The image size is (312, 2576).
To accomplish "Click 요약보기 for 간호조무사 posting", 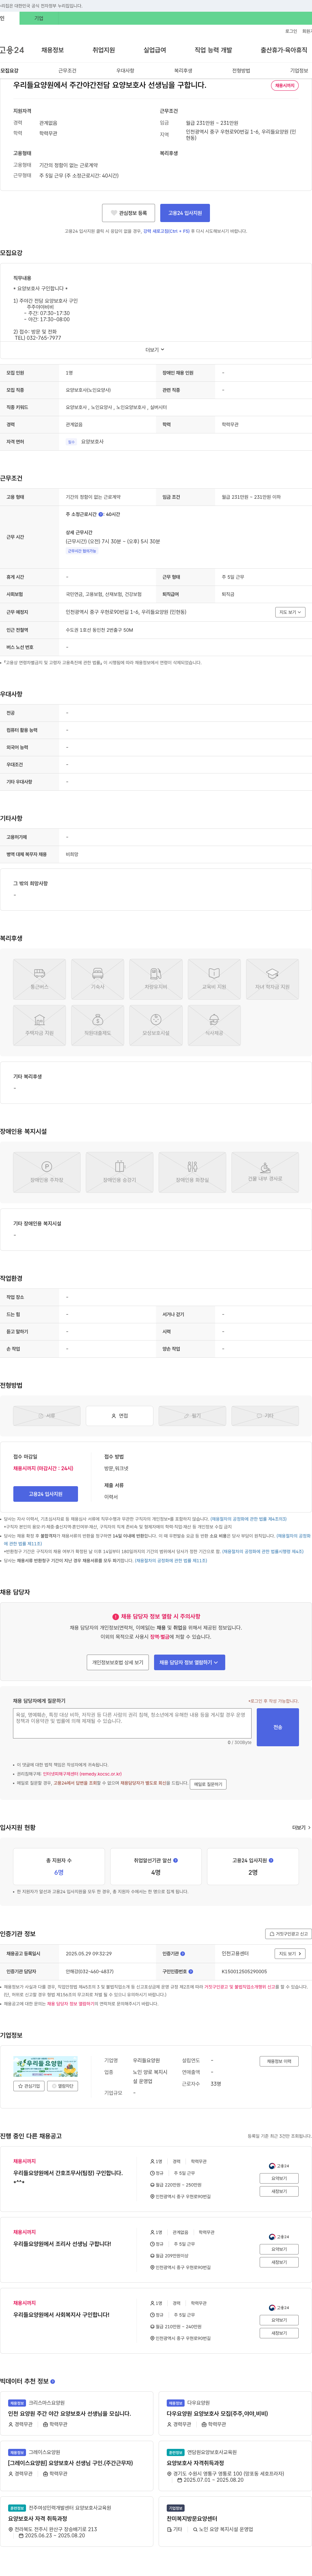I will click(279, 2178).
